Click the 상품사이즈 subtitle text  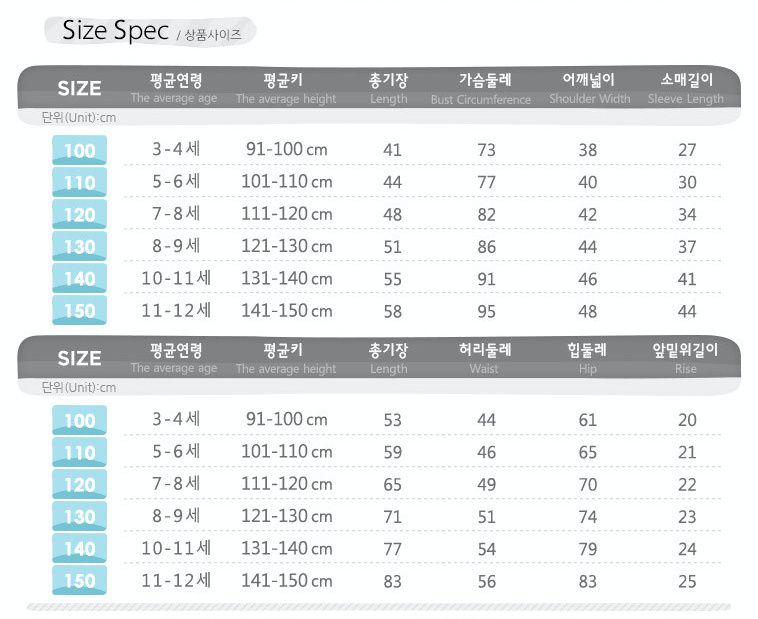[212, 35]
